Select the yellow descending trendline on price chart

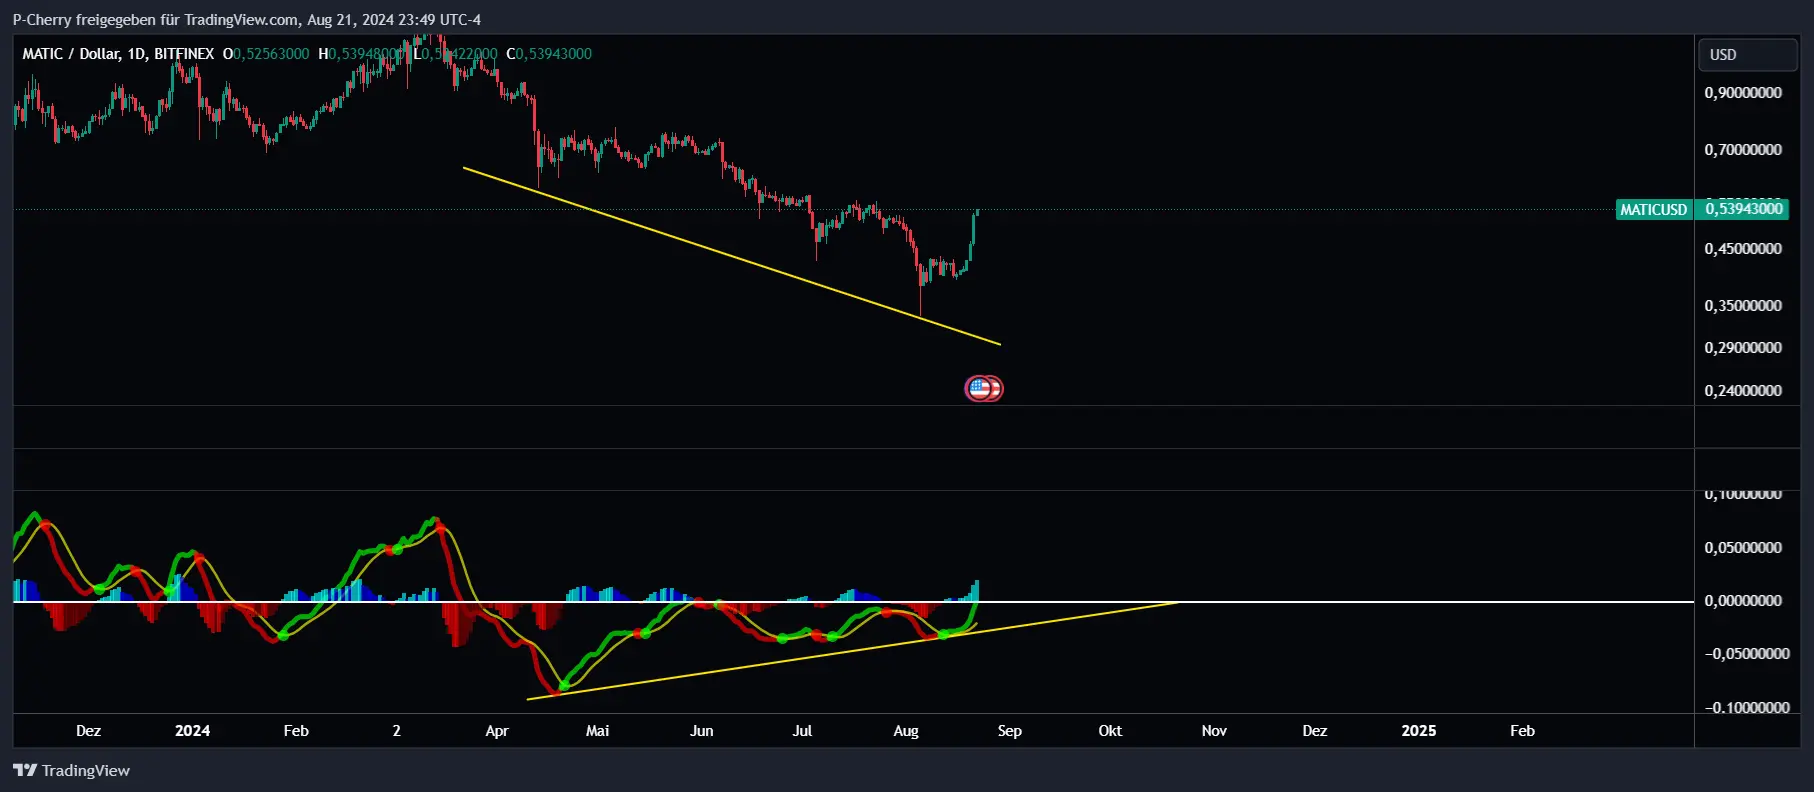pos(731,256)
